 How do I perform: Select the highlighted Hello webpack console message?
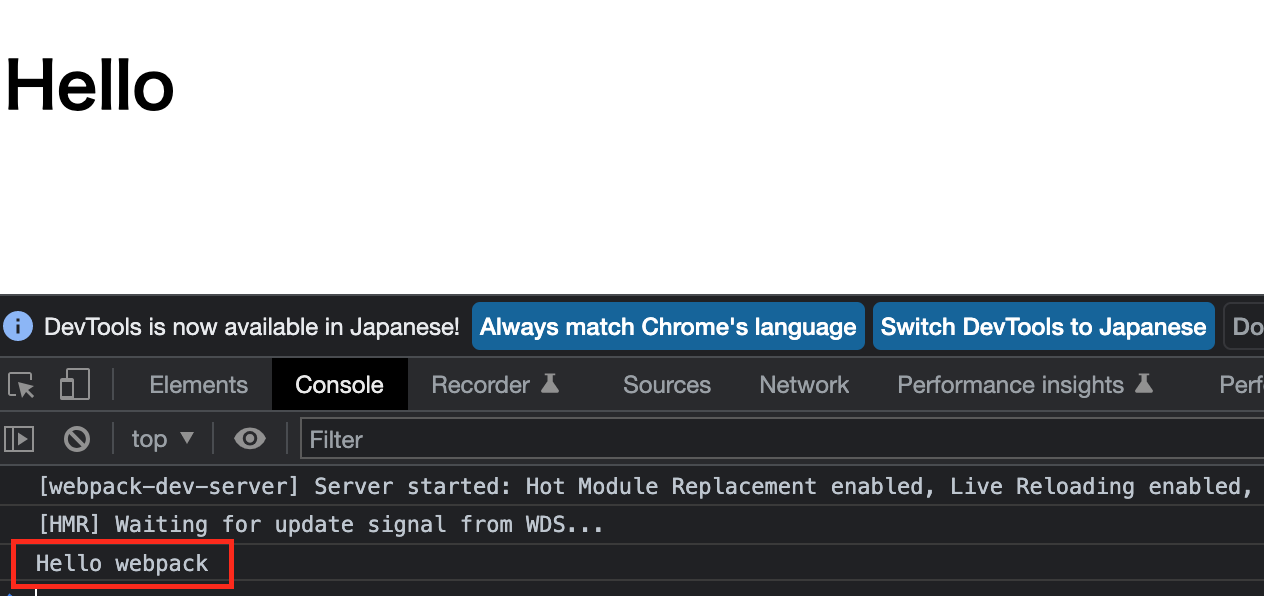point(122,563)
